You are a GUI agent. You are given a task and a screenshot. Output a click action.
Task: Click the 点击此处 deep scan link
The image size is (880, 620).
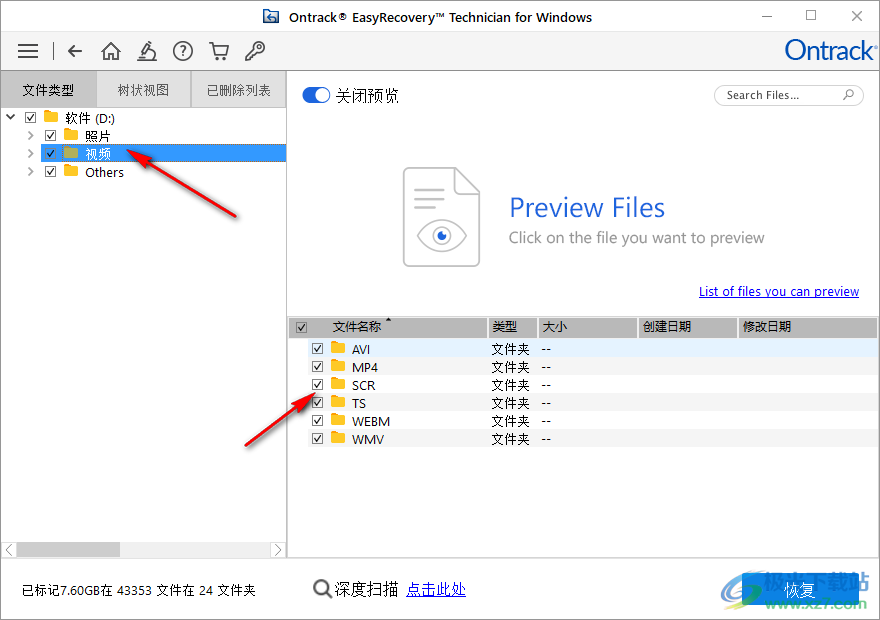tap(436, 589)
